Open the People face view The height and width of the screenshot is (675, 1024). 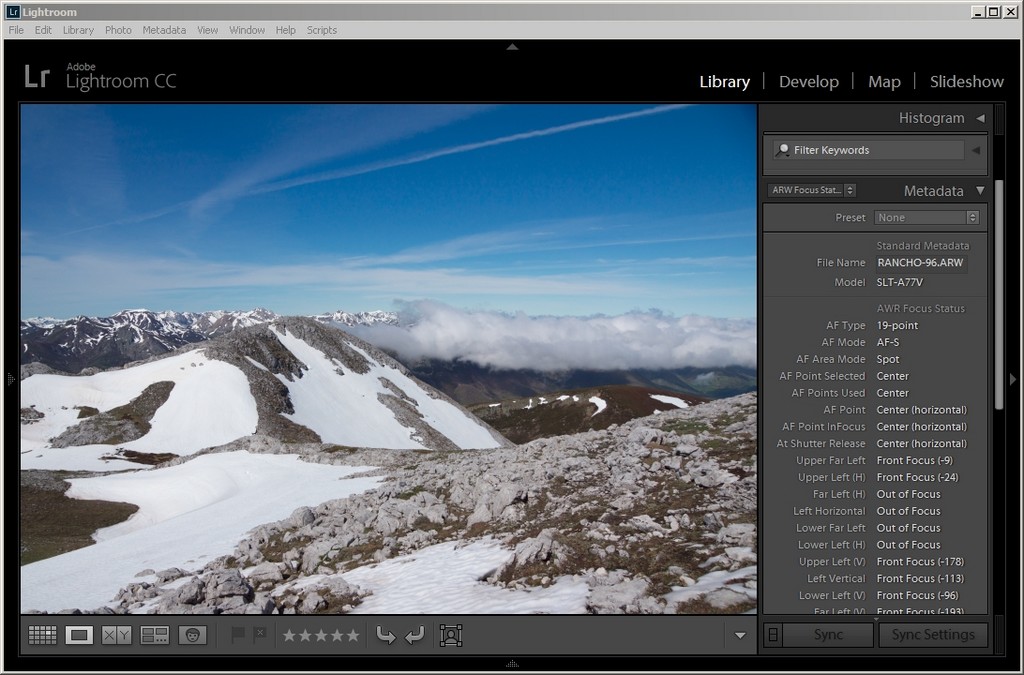click(192, 635)
